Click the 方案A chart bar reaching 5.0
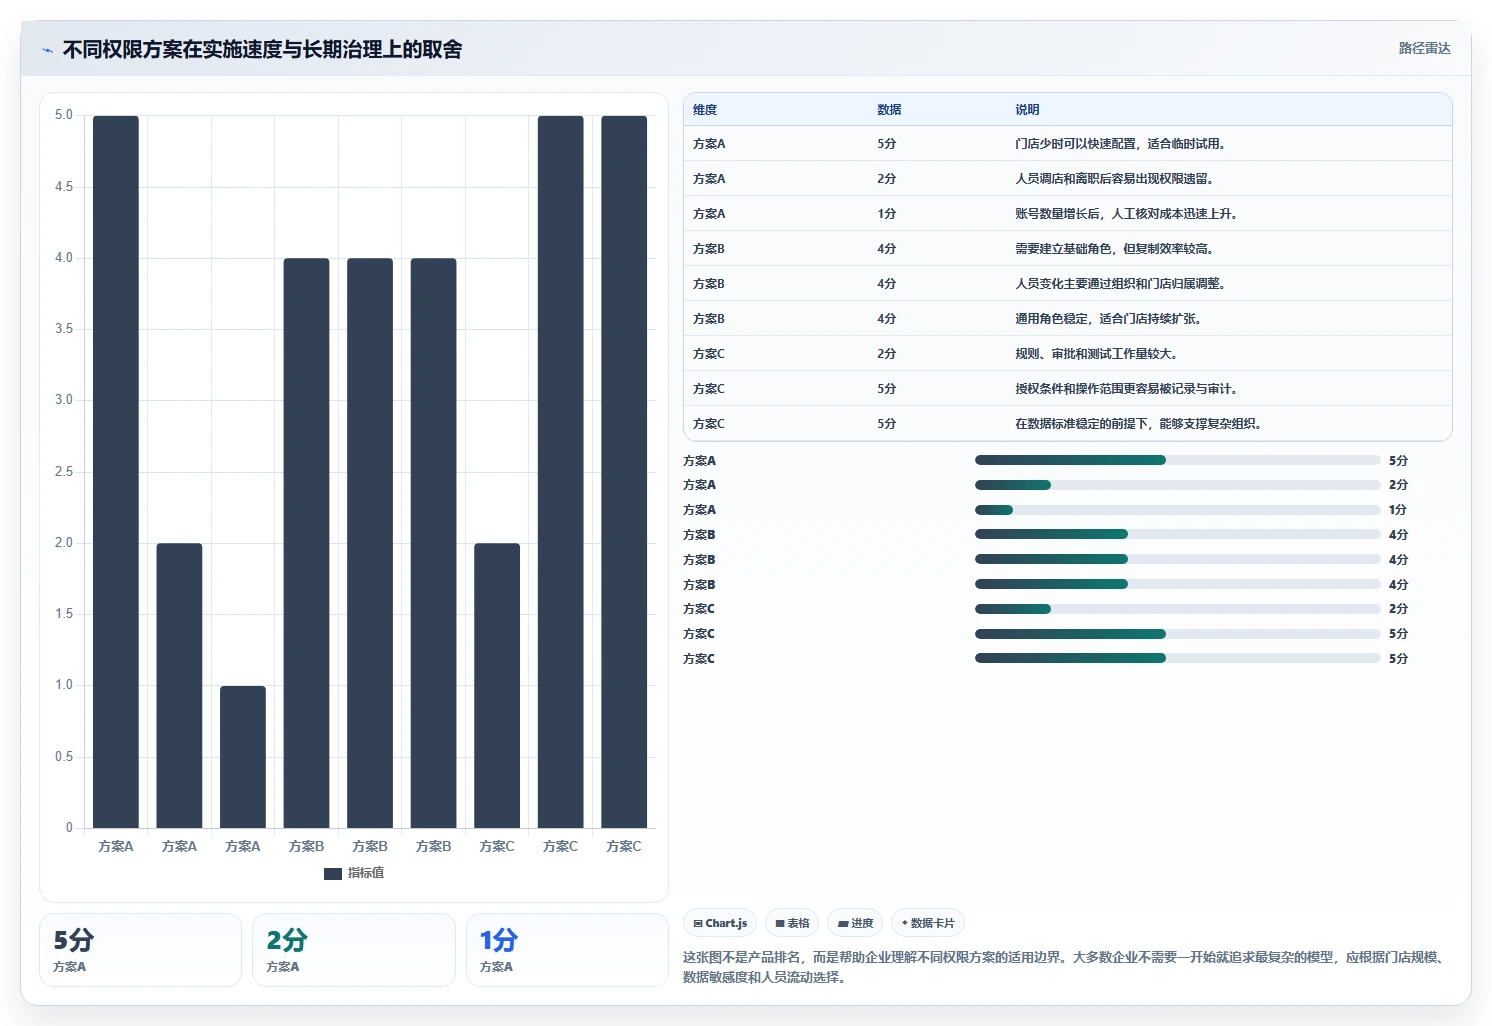Viewport: 1492px width, 1026px height. (116, 472)
